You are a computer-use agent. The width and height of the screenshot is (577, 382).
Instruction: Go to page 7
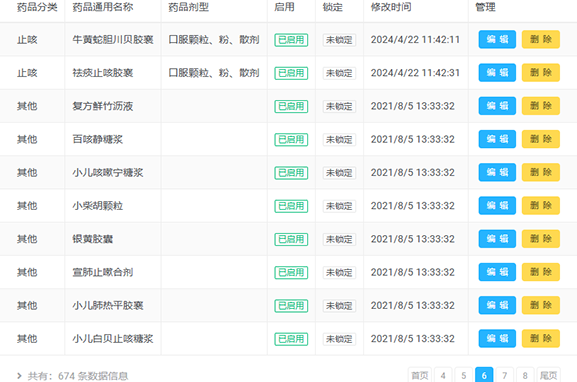click(505, 375)
